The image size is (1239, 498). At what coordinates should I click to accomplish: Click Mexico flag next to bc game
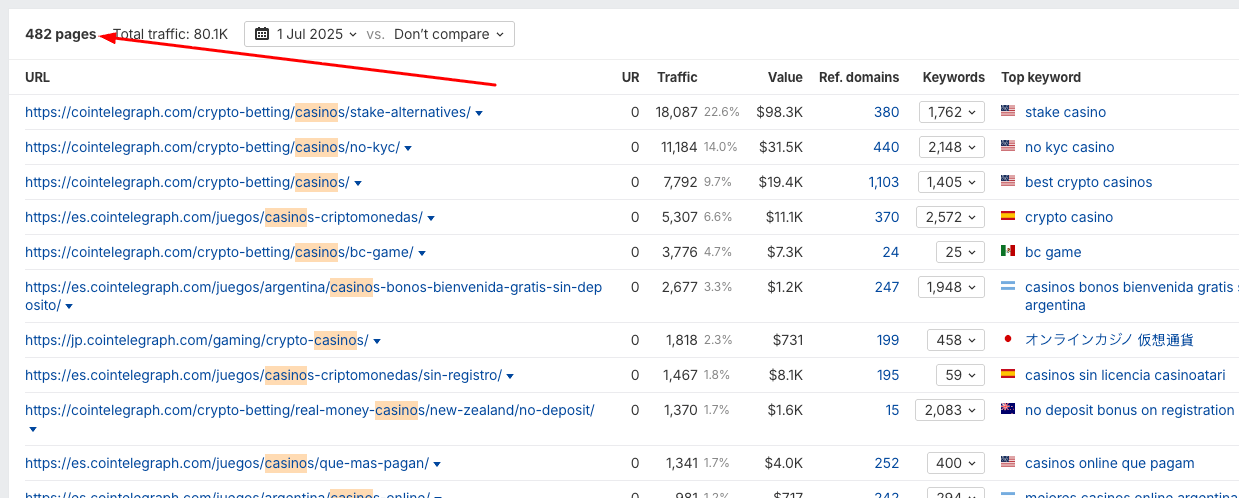[1008, 252]
